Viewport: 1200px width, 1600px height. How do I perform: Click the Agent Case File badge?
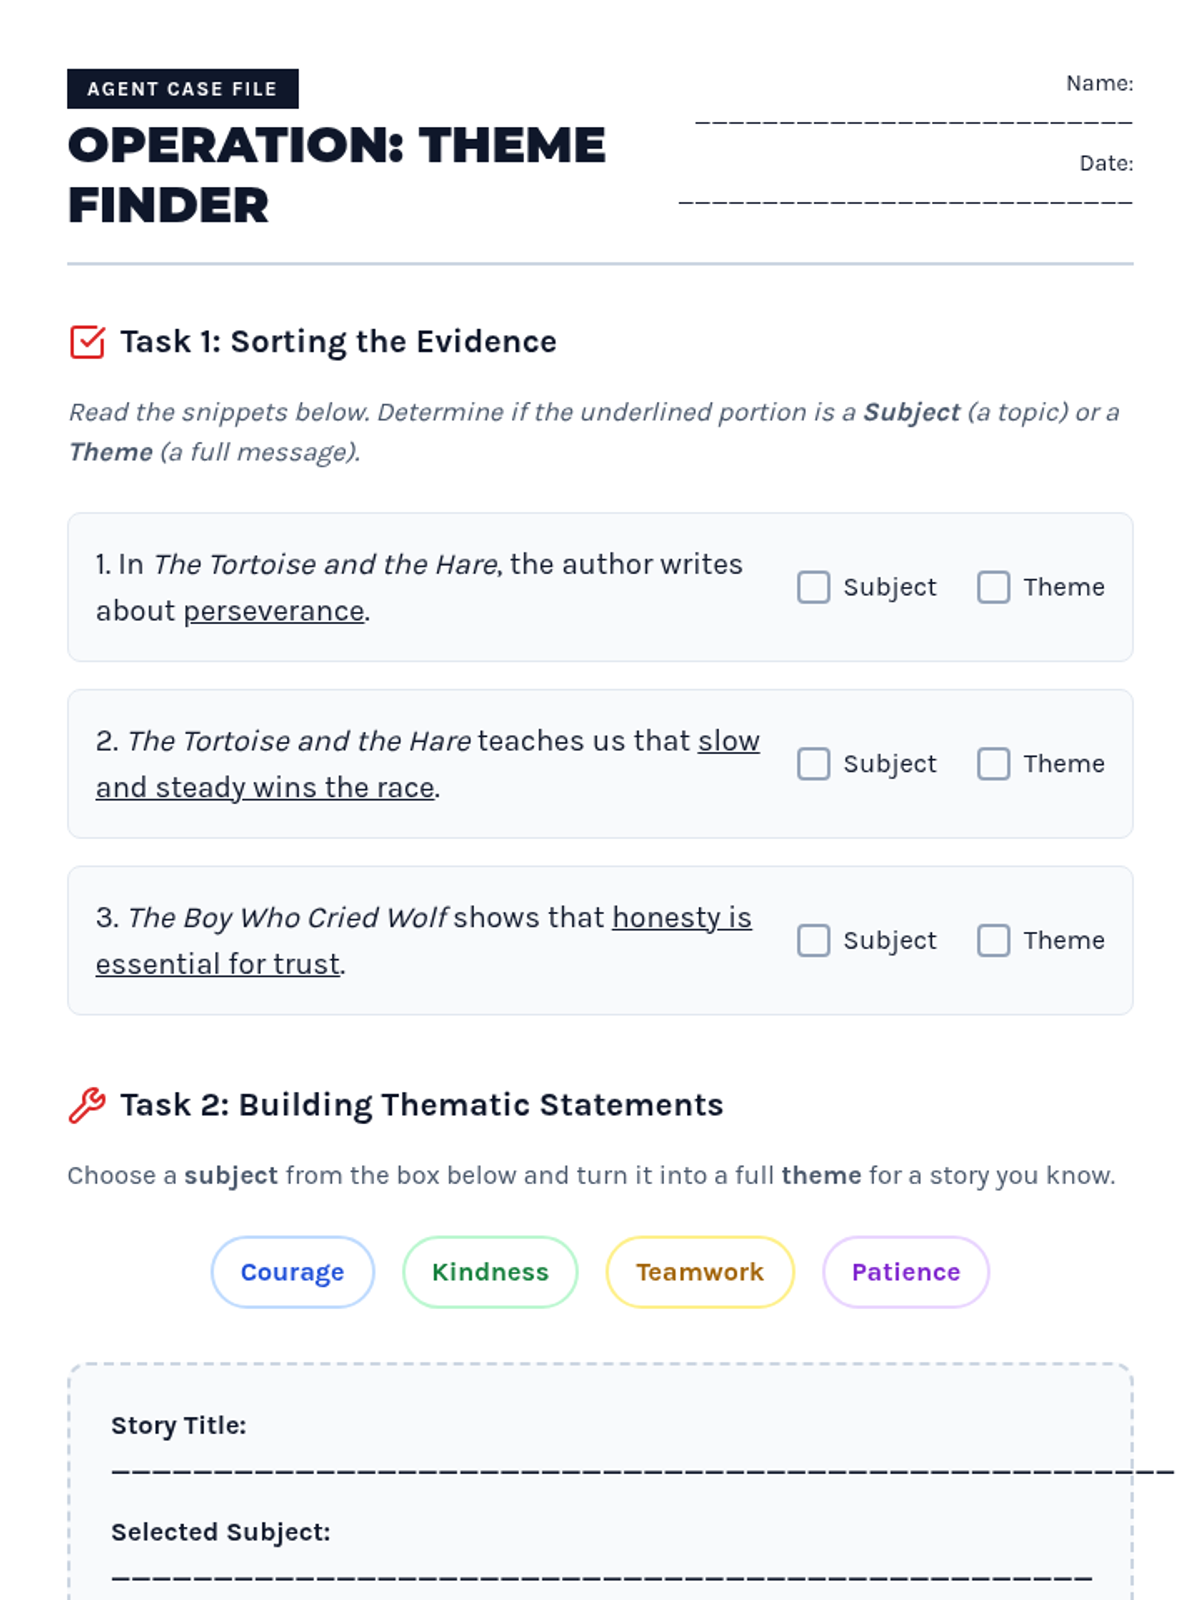pos(182,89)
